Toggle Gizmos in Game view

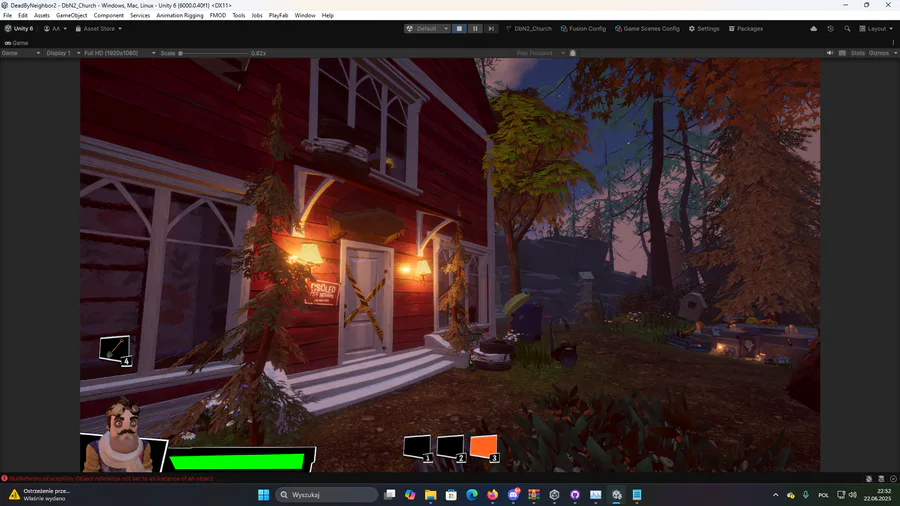pyautogui.click(x=879, y=53)
